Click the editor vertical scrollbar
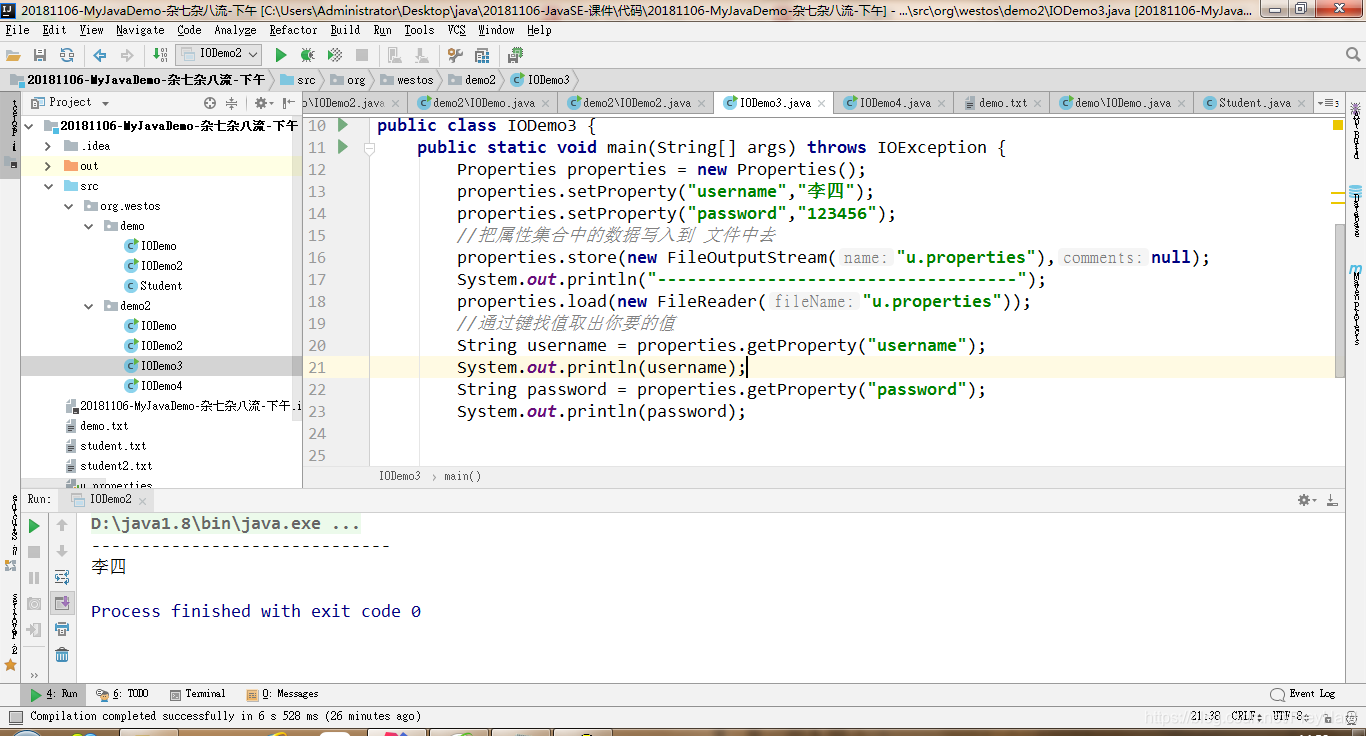 pos(1340,299)
